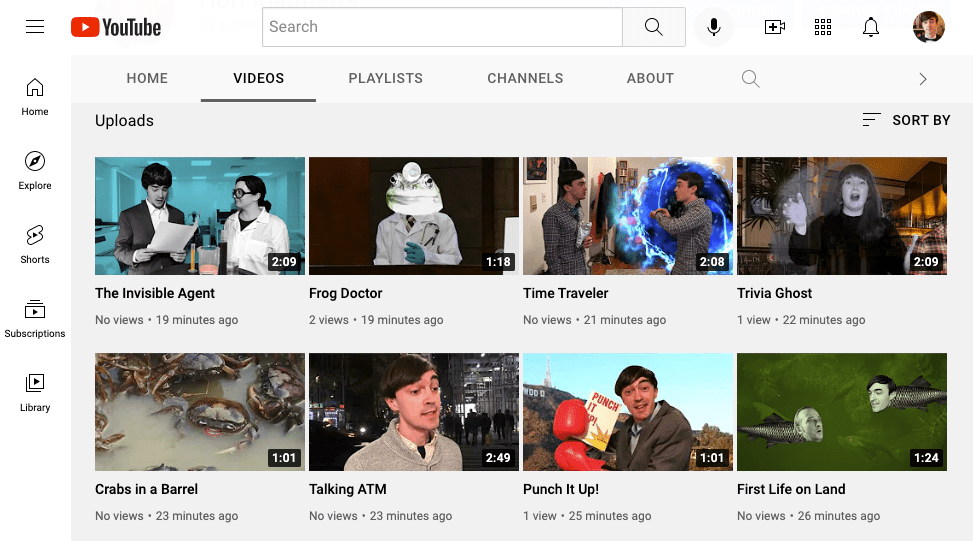This screenshot has width=973, height=541.
Task: Open the Sort By dropdown
Action: [x=906, y=120]
